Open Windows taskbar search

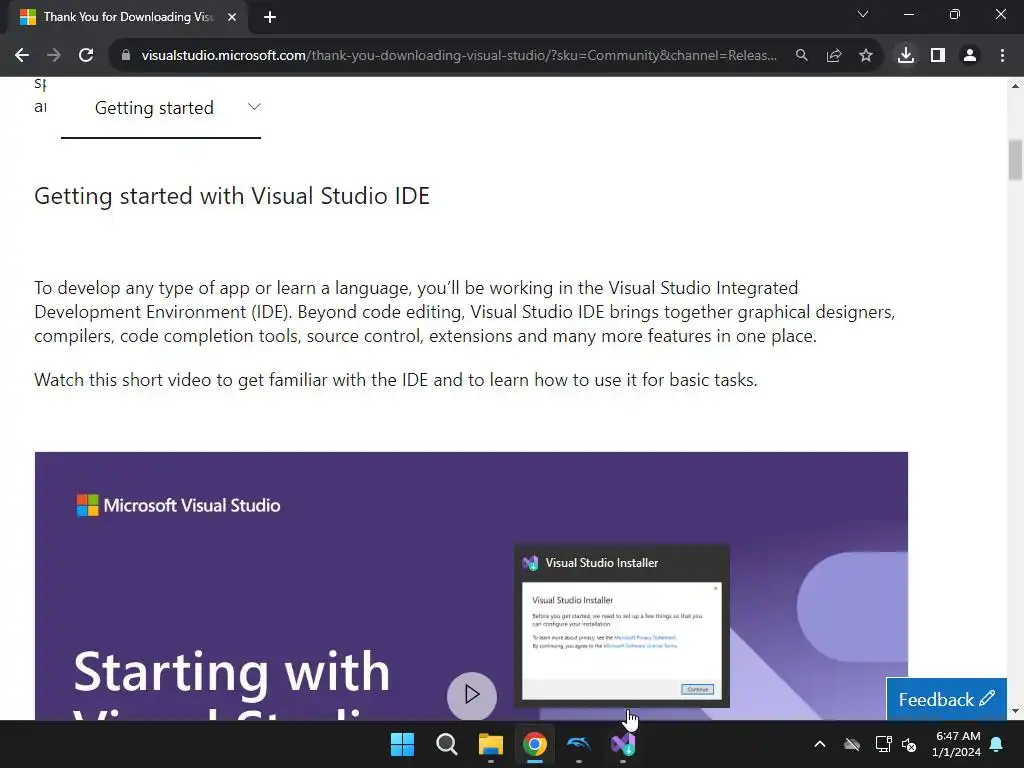[447, 744]
